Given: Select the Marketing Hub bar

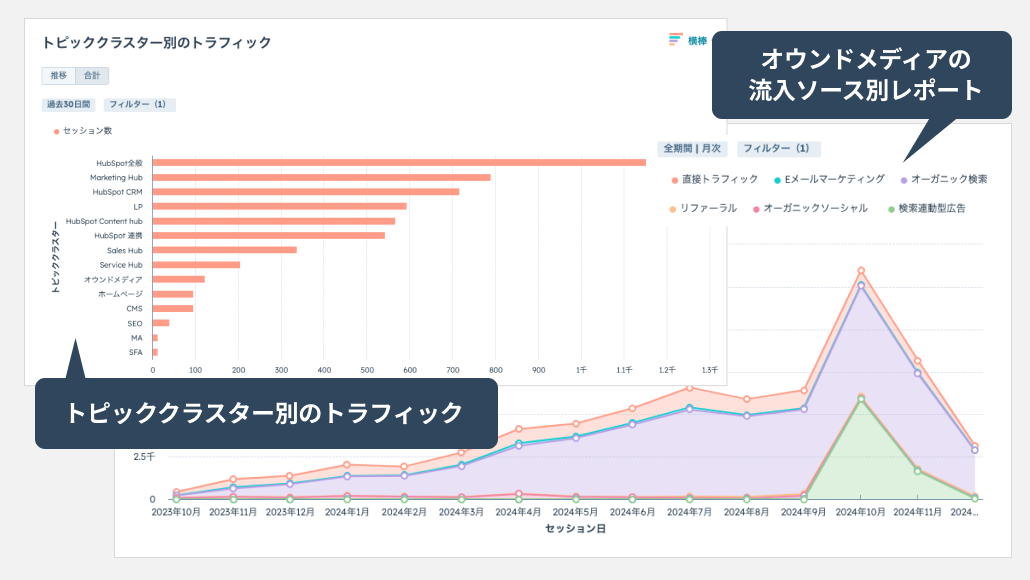Looking at the screenshot, I should [322, 177].
